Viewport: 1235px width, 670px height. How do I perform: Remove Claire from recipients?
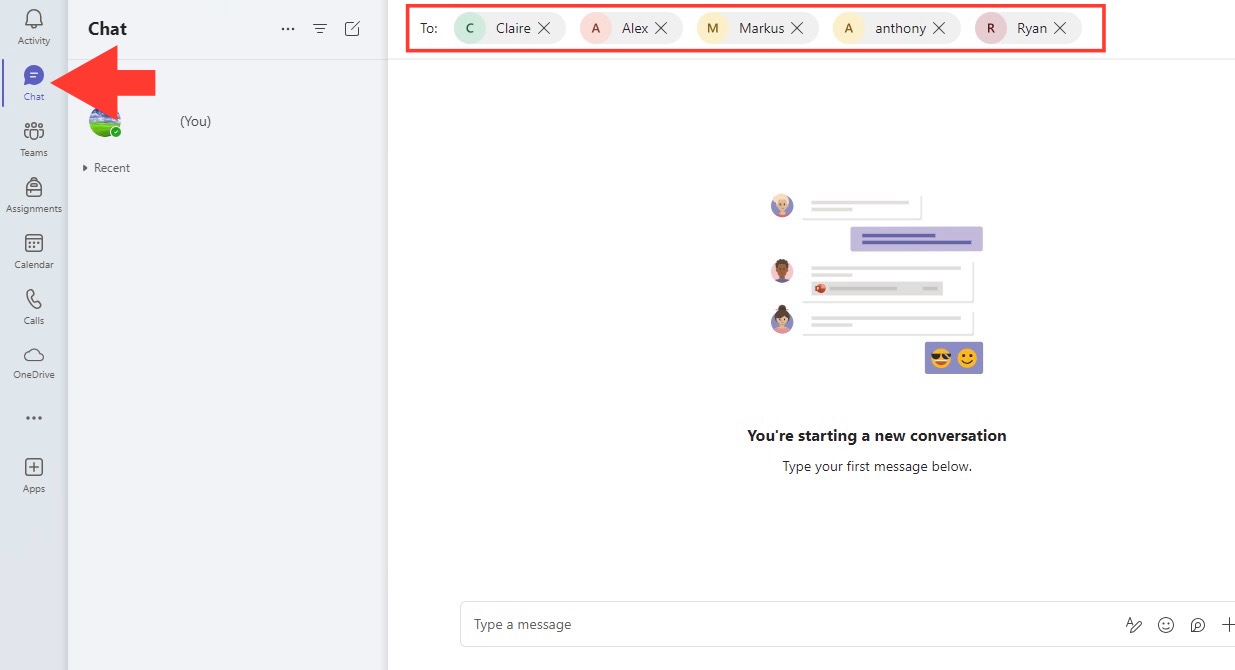coord(544,28)
